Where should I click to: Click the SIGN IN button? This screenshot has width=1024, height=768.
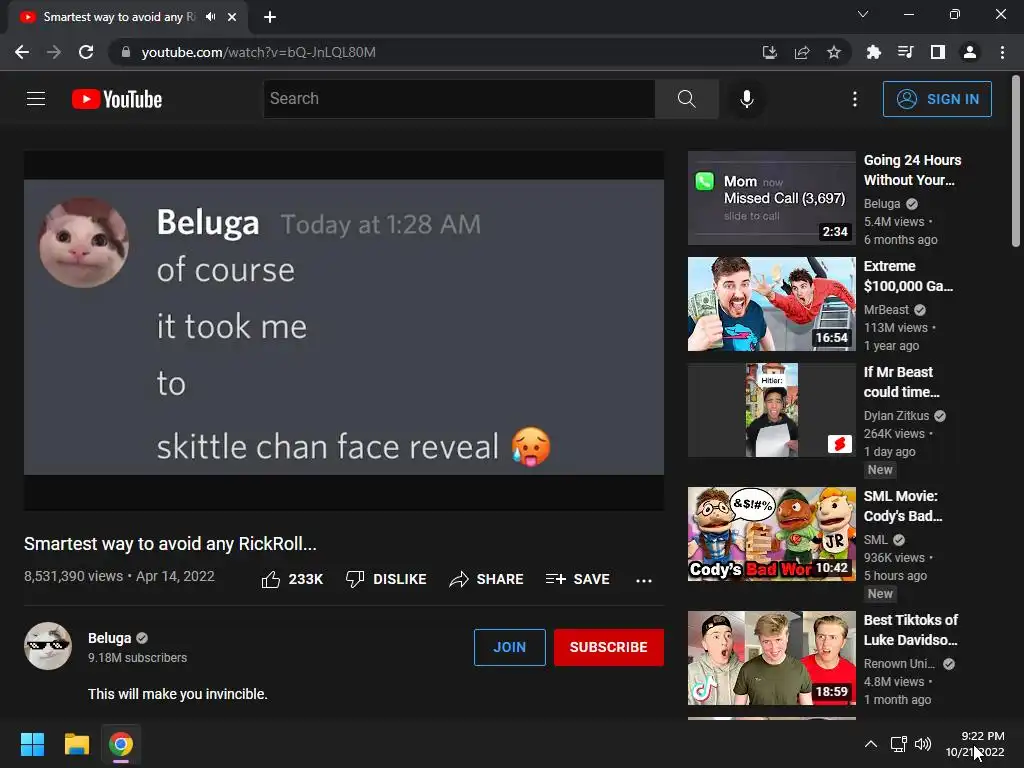[x=937, y=99]
